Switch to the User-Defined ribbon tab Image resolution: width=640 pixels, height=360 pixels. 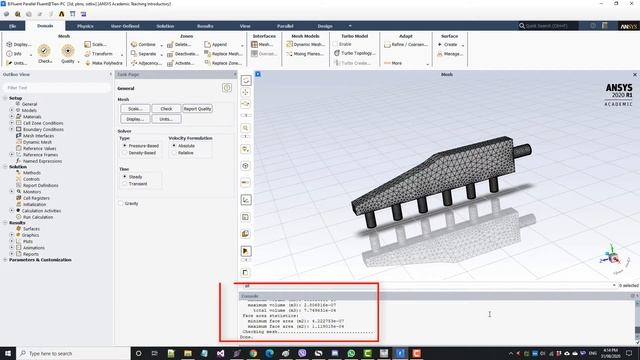point(125,26)
